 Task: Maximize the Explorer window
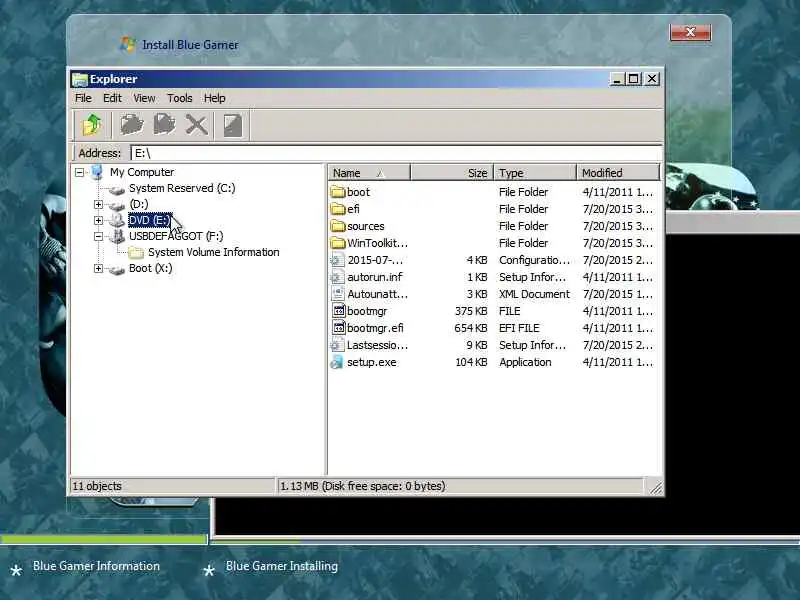tap(634, 79)
